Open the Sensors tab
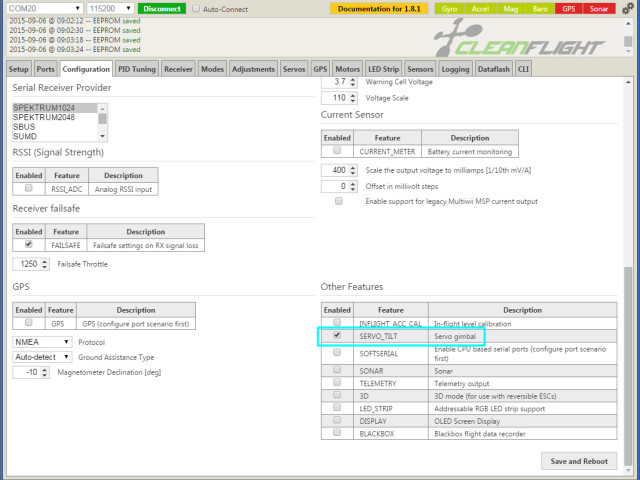 (x=420, y=69)
